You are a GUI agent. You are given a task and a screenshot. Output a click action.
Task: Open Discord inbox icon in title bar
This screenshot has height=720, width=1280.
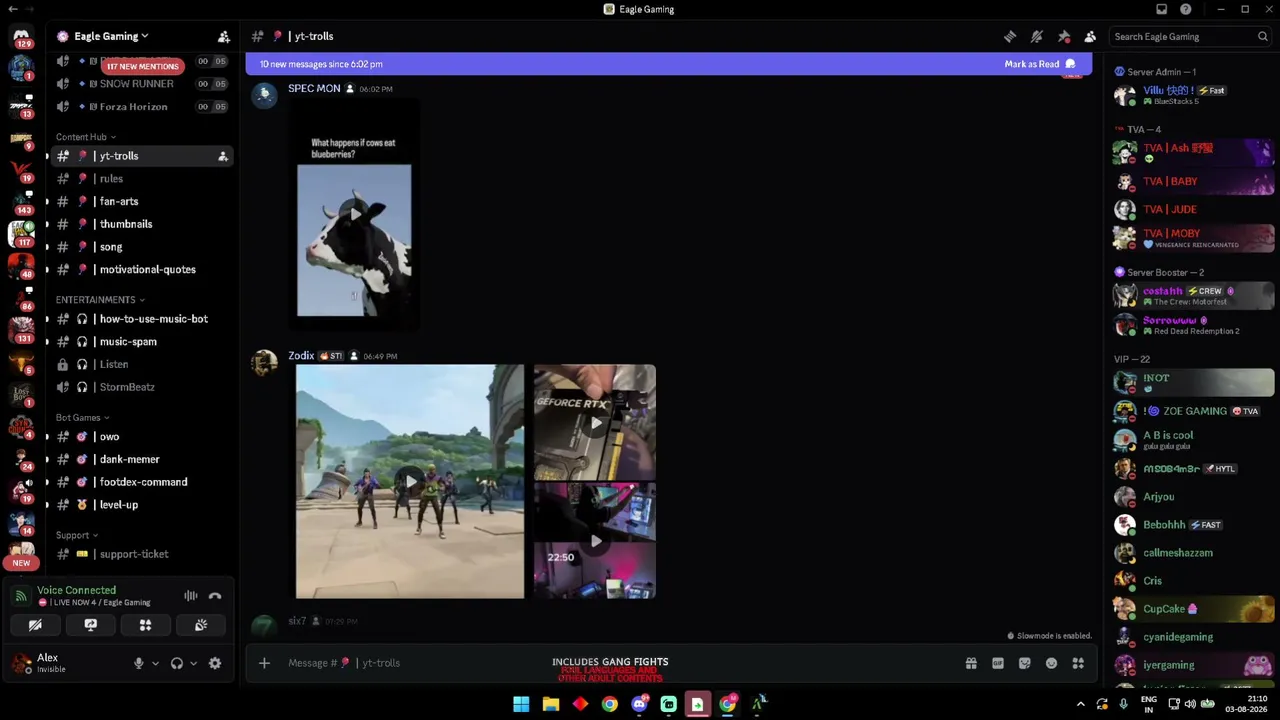[x=1161, y=9]
